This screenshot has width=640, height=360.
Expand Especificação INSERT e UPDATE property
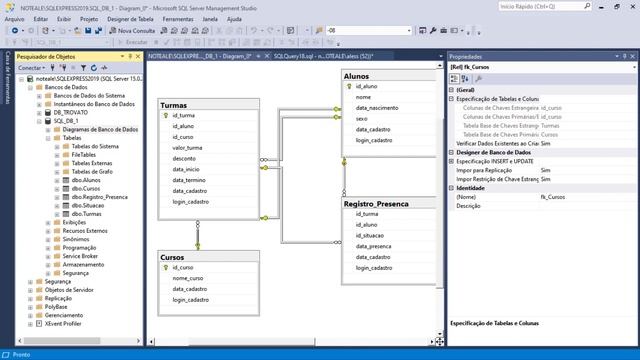(x=451, y=161)
